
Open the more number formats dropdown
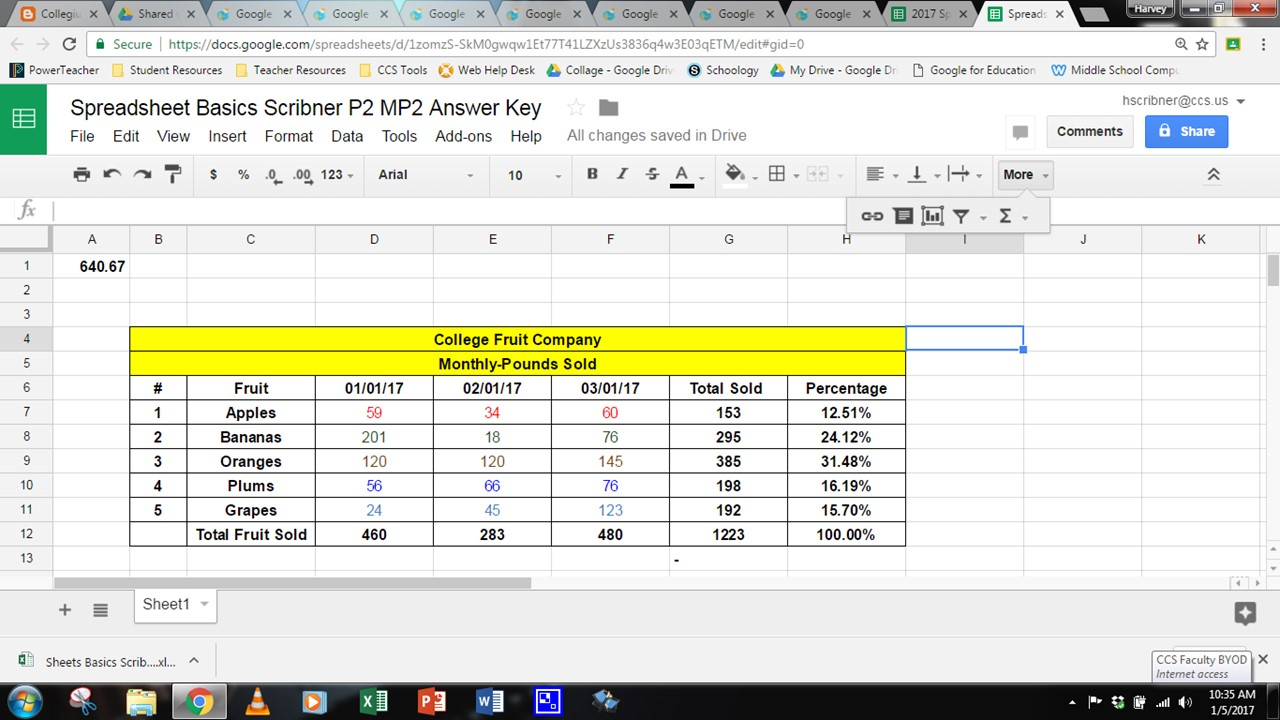coord(337,175)
